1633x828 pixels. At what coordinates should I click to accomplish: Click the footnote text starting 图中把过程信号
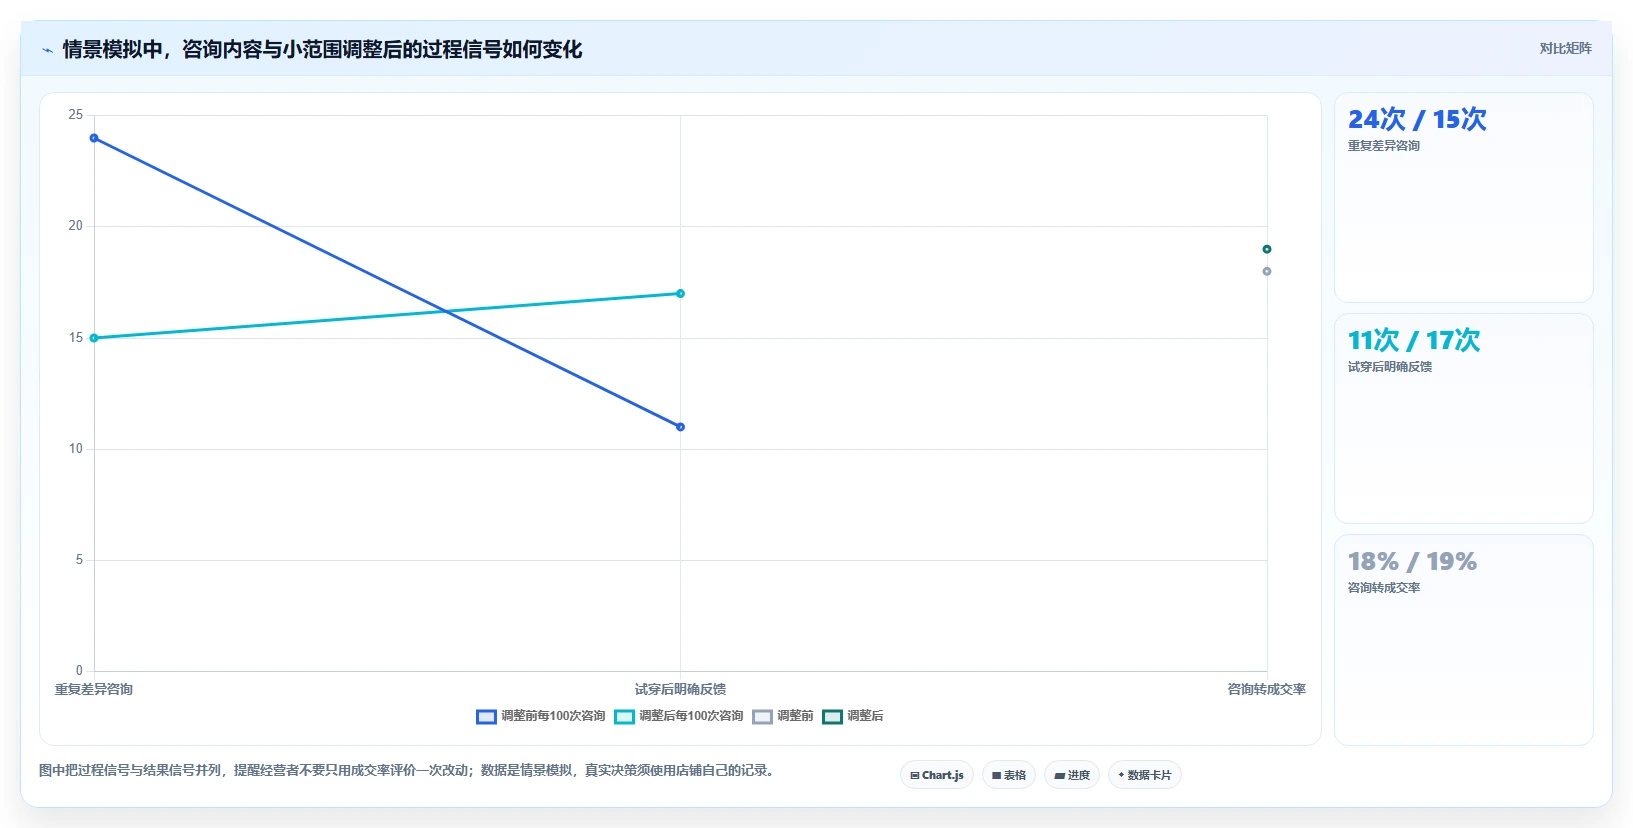point(408,770)
